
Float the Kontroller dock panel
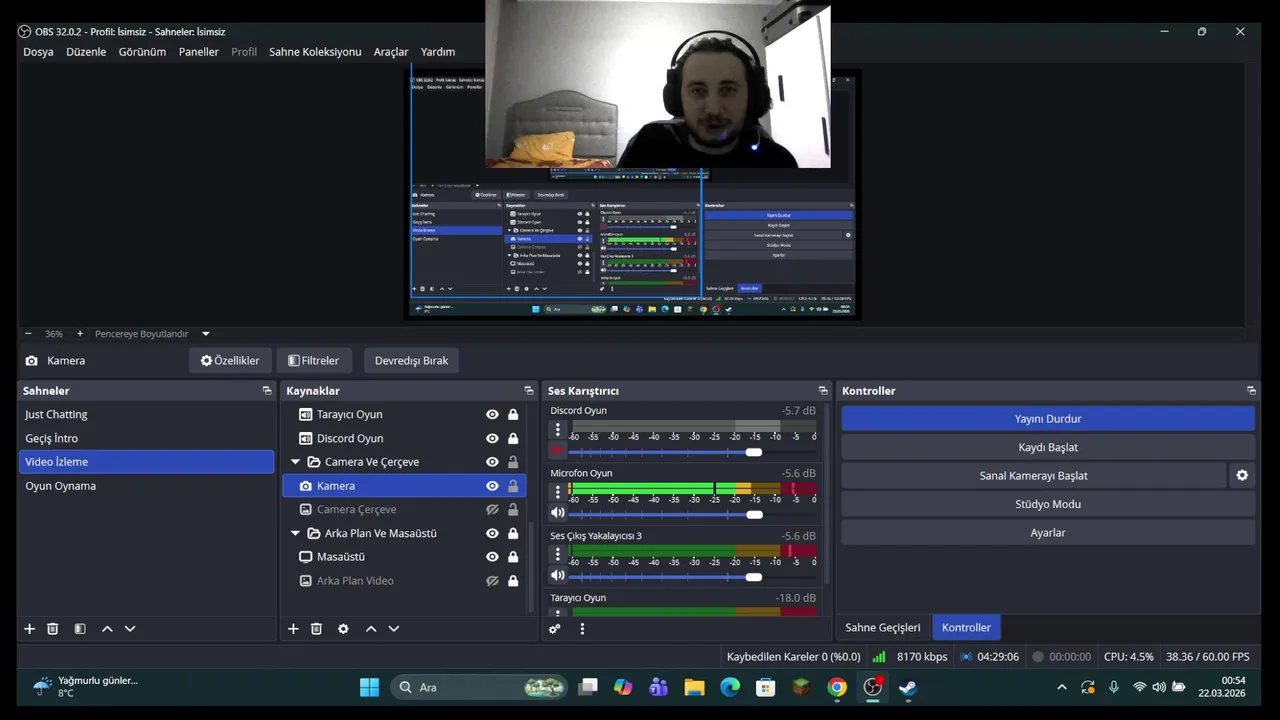(x=1251, y=391)
